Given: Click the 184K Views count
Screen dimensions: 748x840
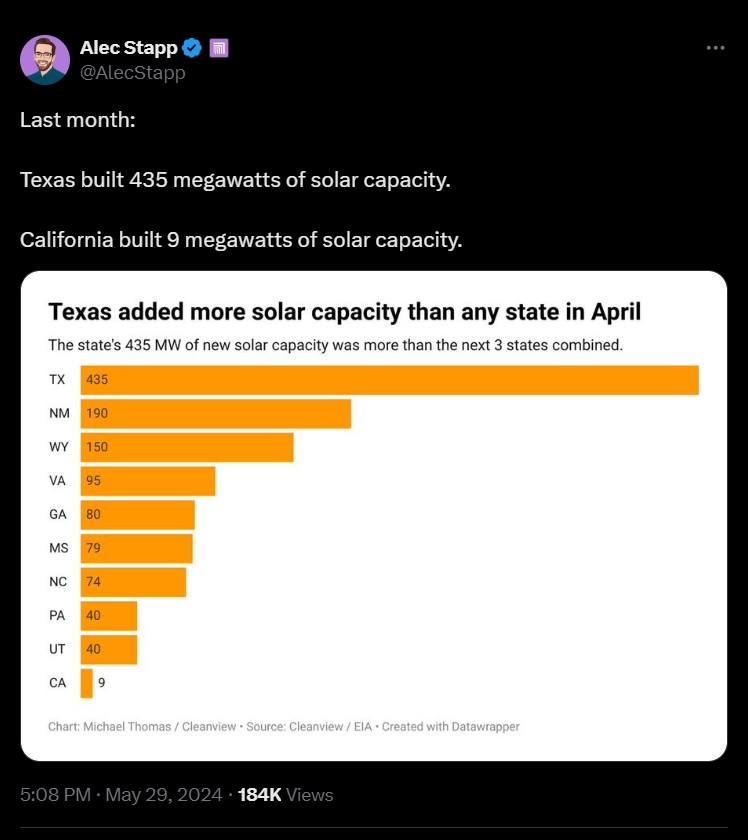Looking at the screenshot, I should pyautogui.click(x=285, y=795).
